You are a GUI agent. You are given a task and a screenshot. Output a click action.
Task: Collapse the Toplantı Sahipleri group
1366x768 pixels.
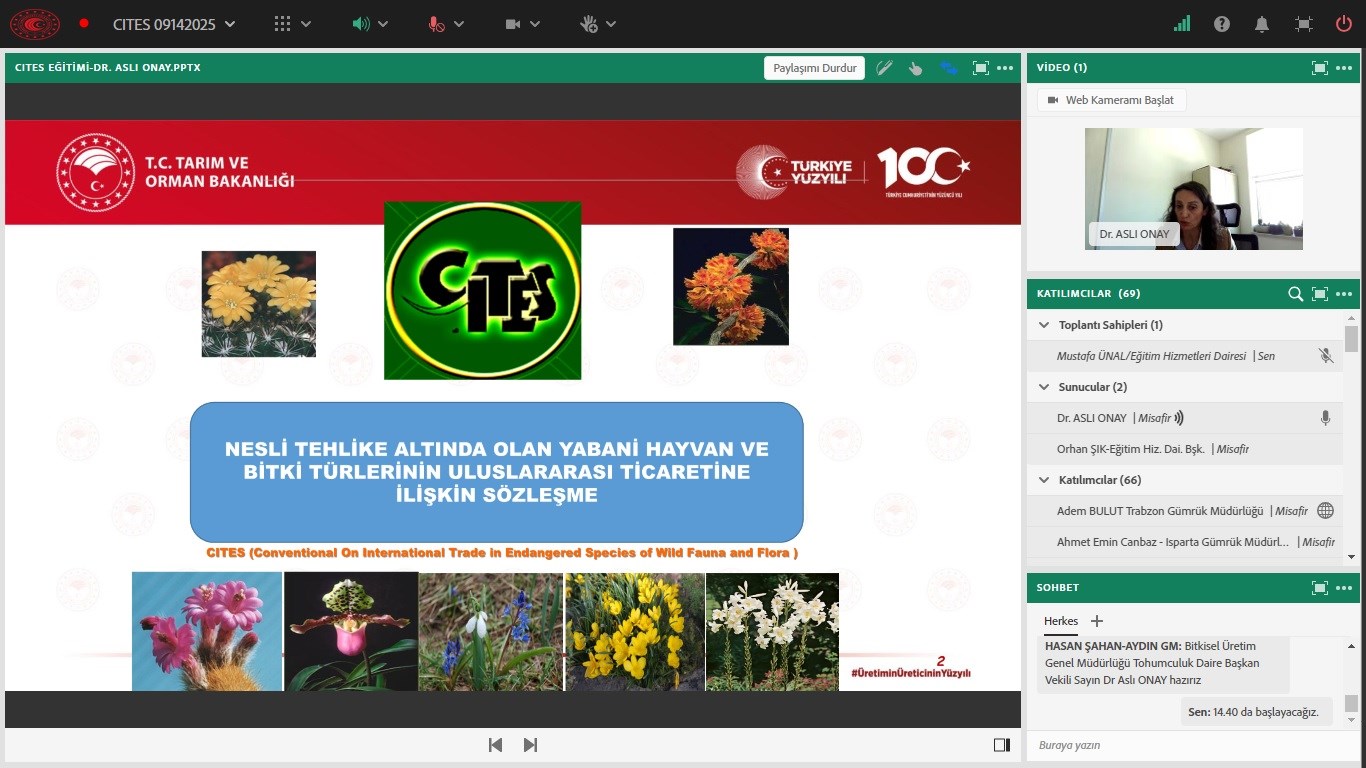pyautogui.click(x=1044, y=325)
